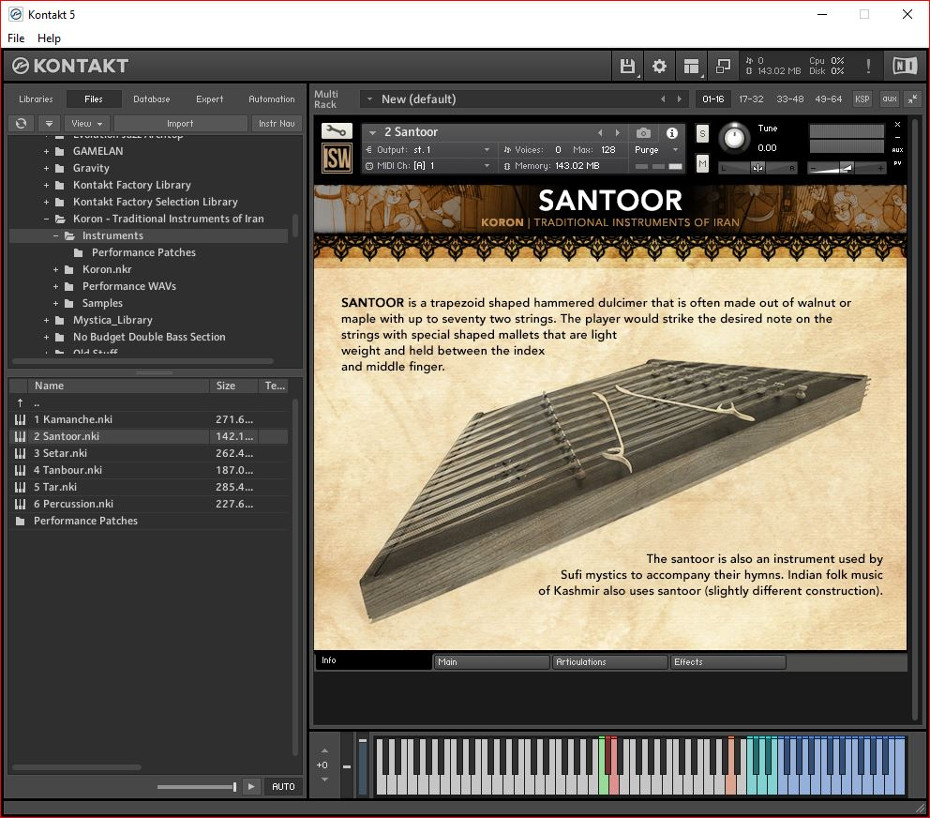Sort files by the Size column
This screenshot has width=930, height=818.
(234, 386)
